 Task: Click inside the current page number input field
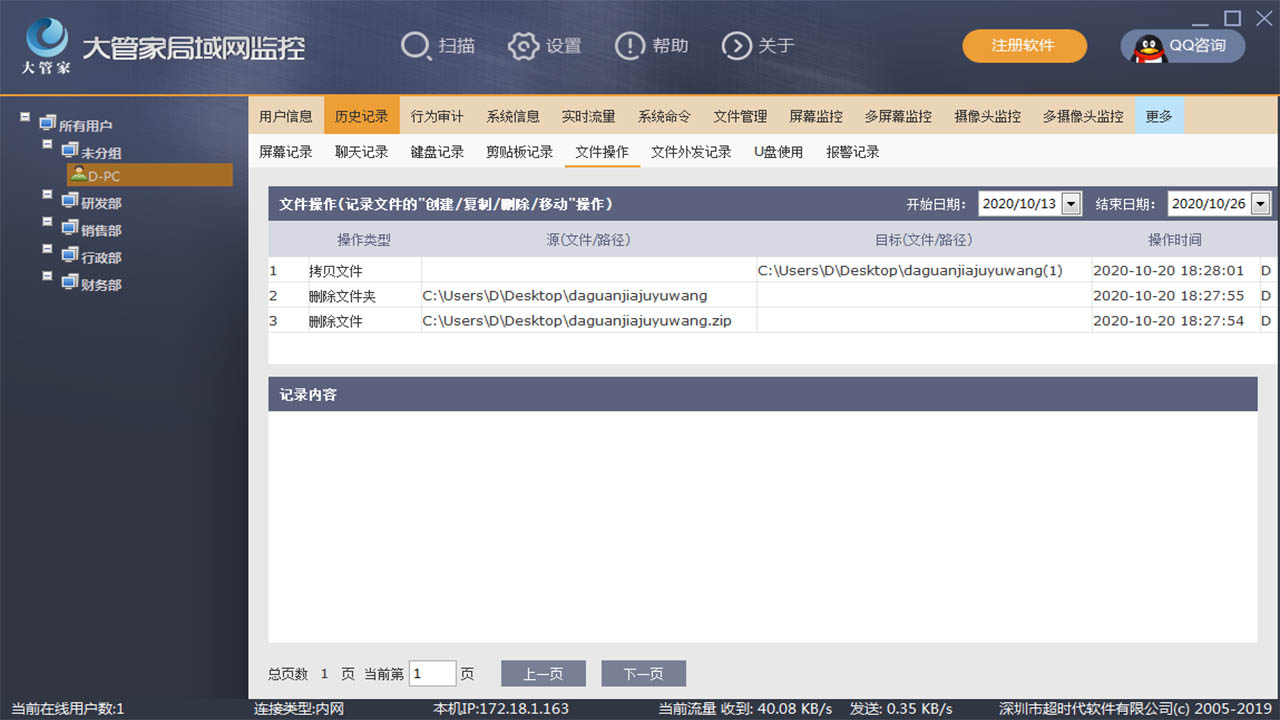(432, 673)
